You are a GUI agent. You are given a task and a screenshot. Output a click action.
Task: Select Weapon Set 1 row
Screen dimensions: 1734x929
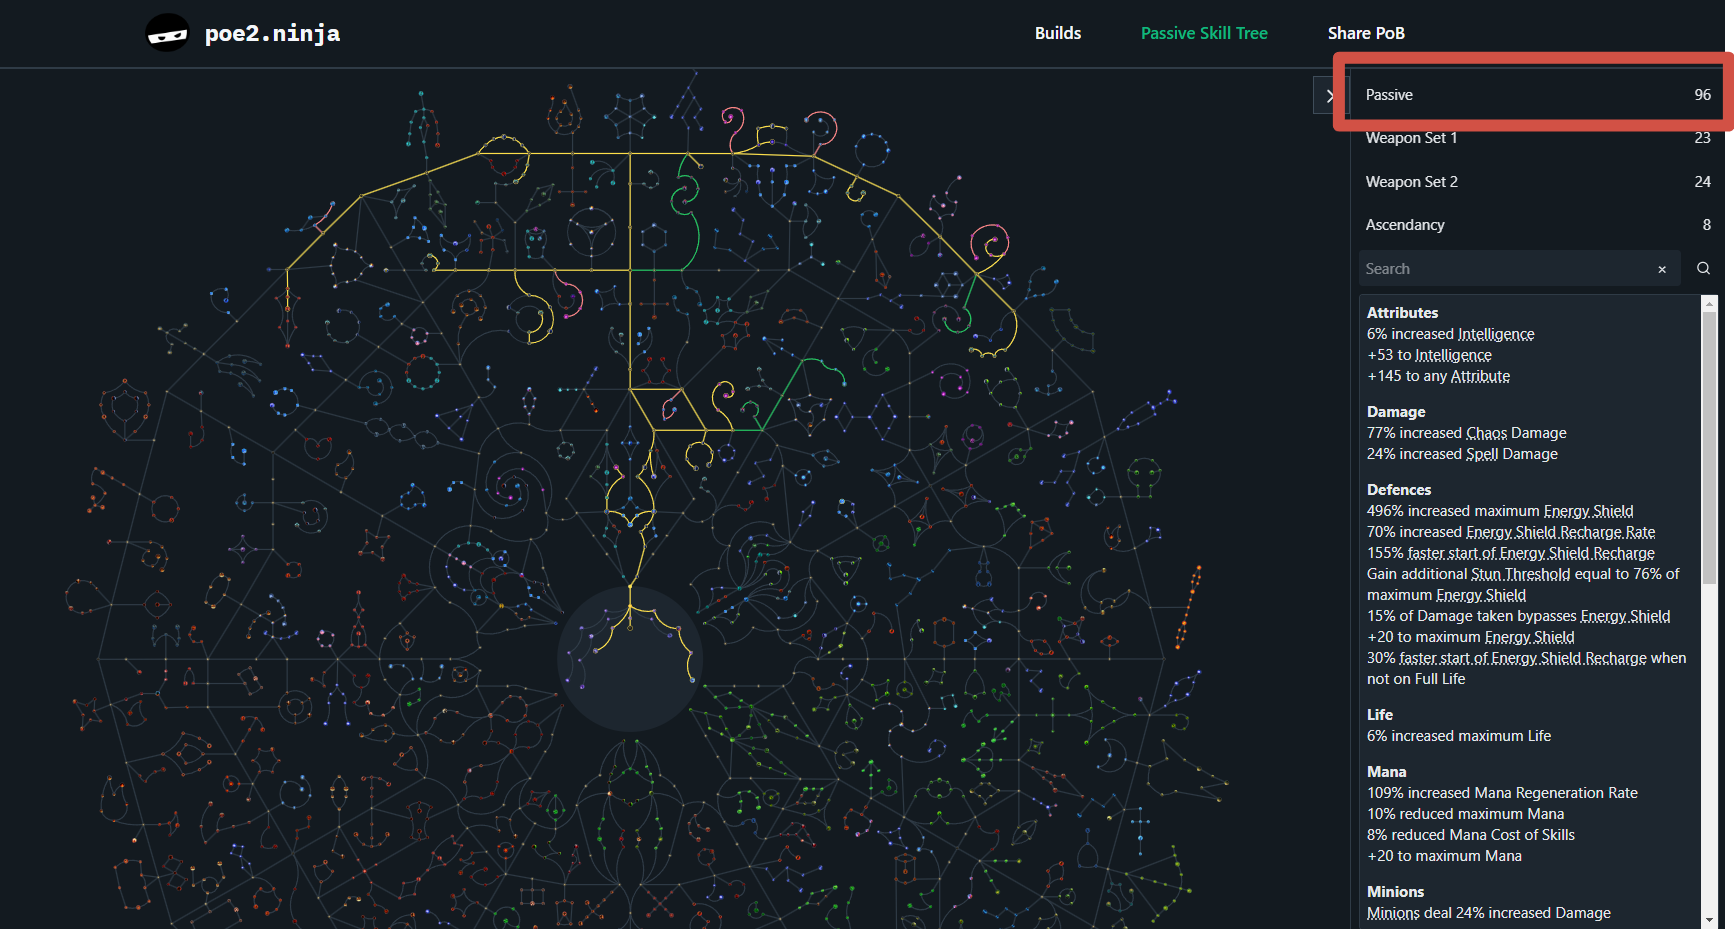click(x=1538, y=138)
